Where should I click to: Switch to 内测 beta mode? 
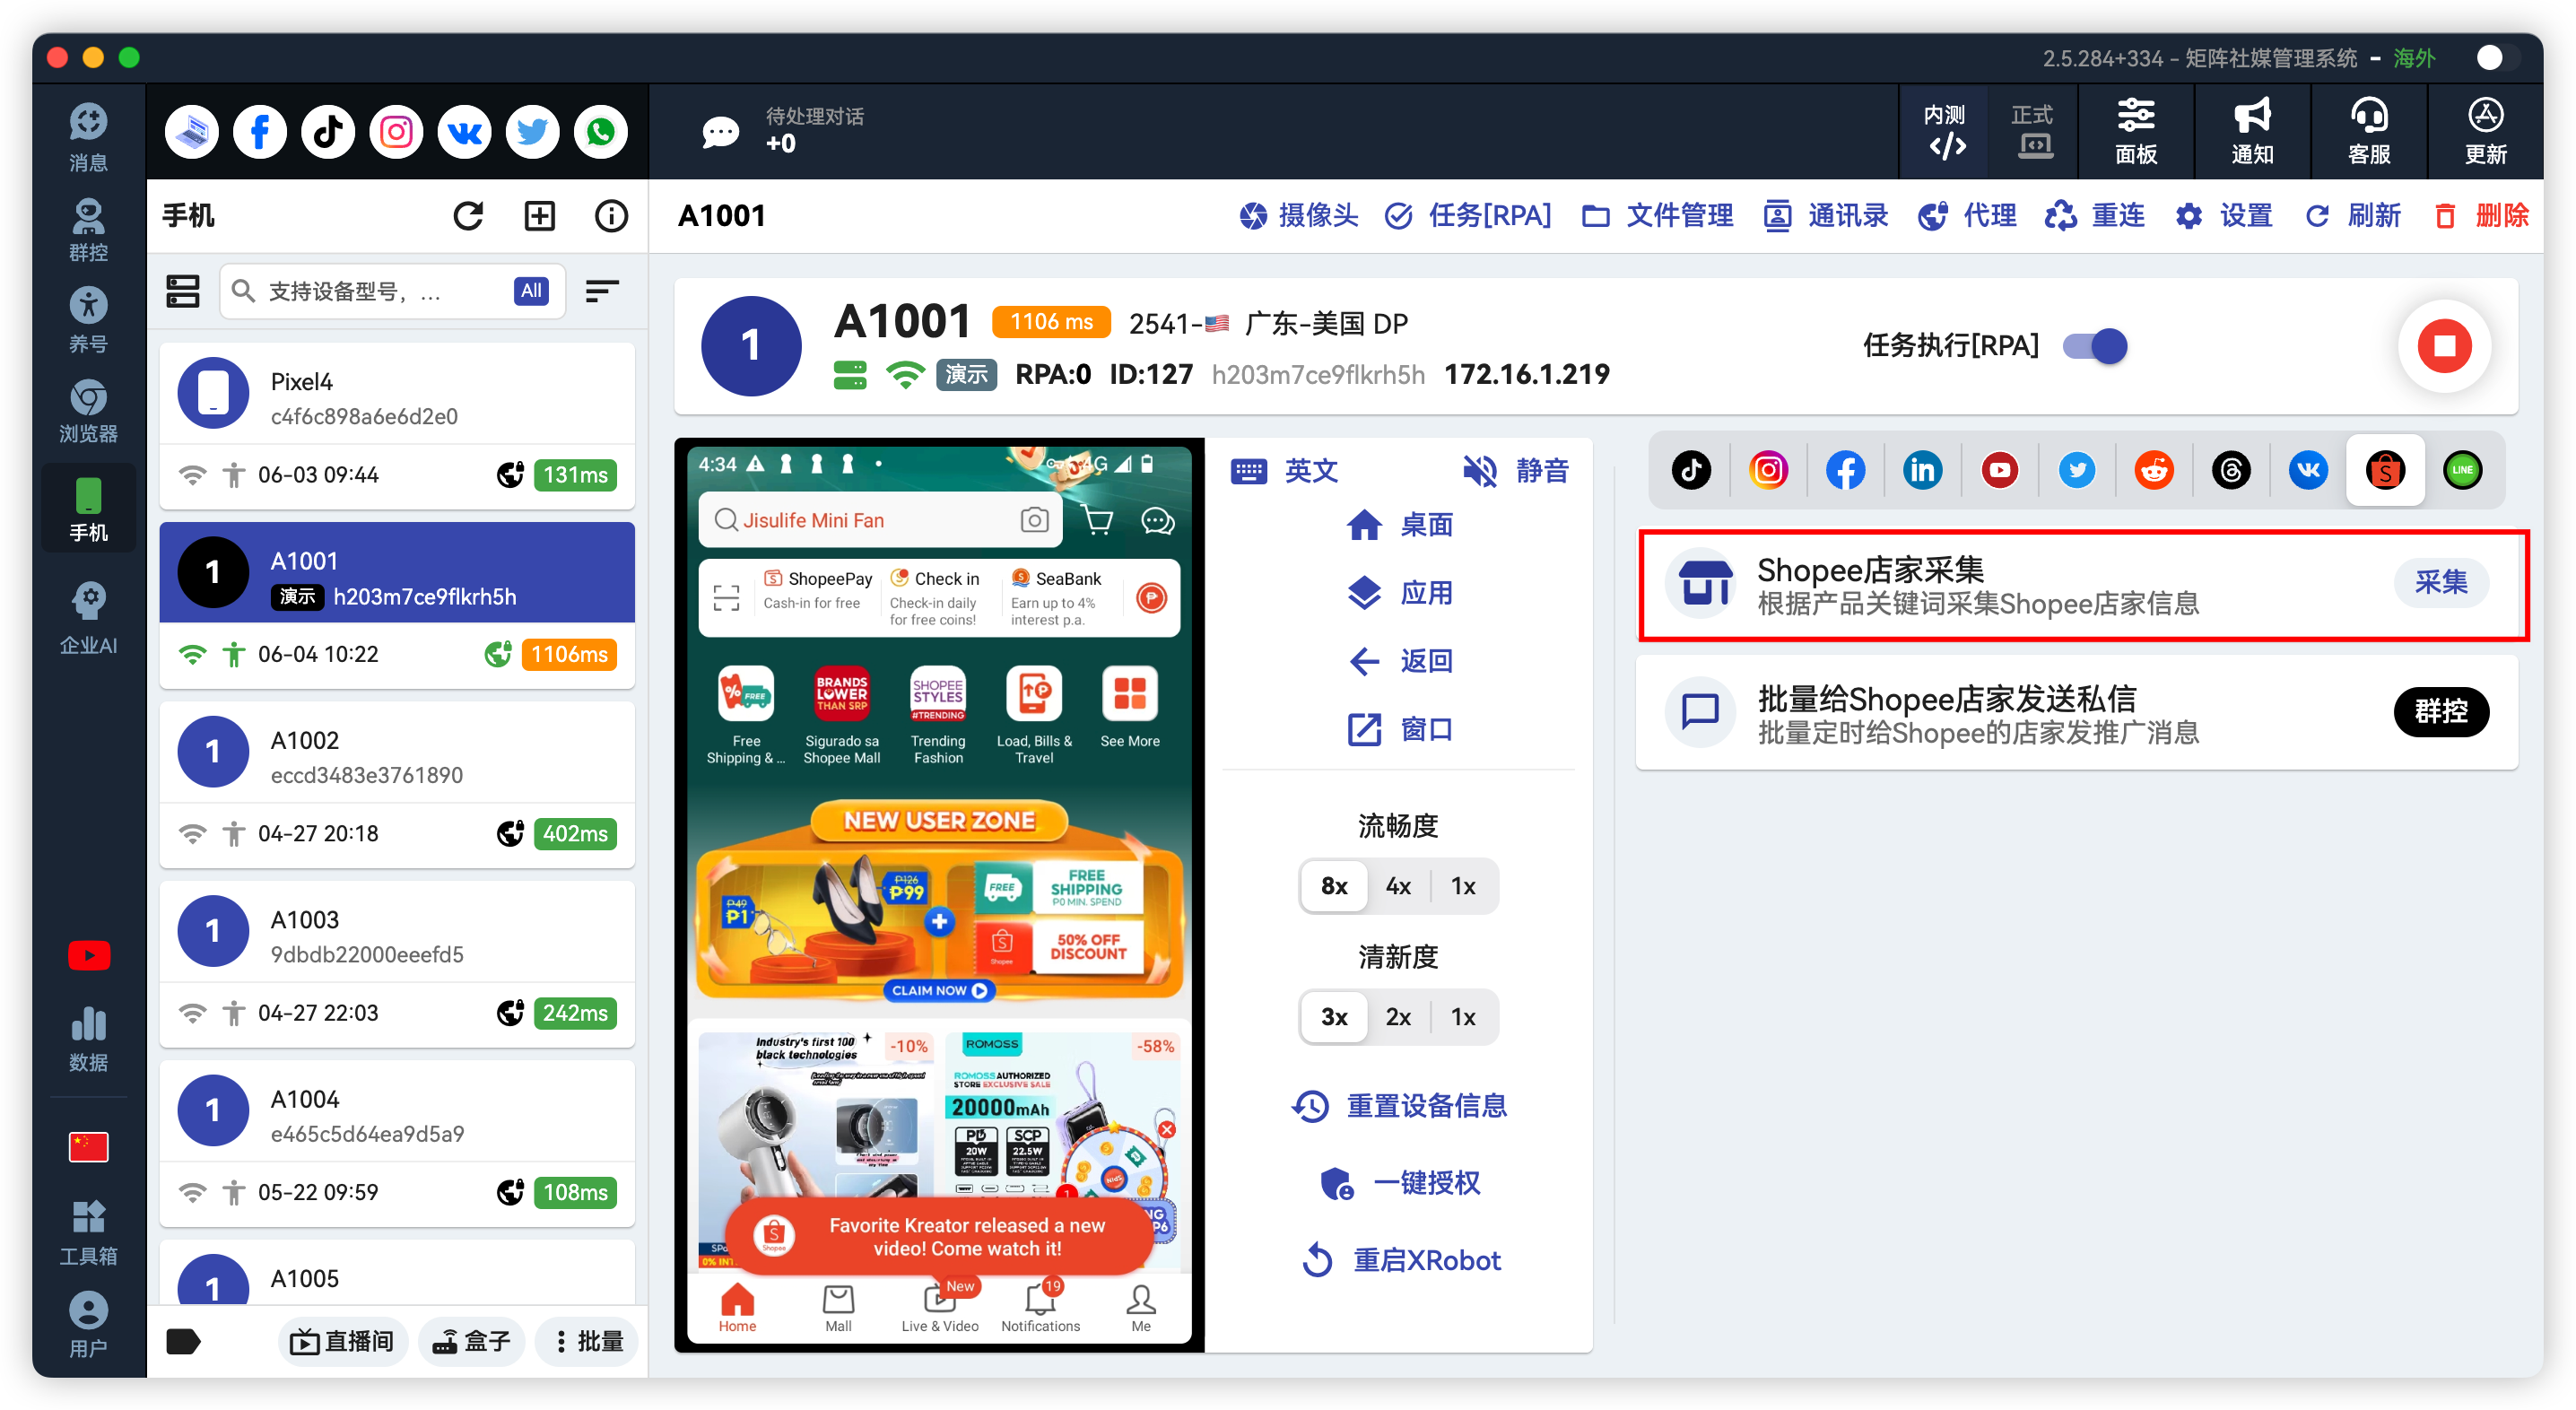click(x=1945, y=131)
